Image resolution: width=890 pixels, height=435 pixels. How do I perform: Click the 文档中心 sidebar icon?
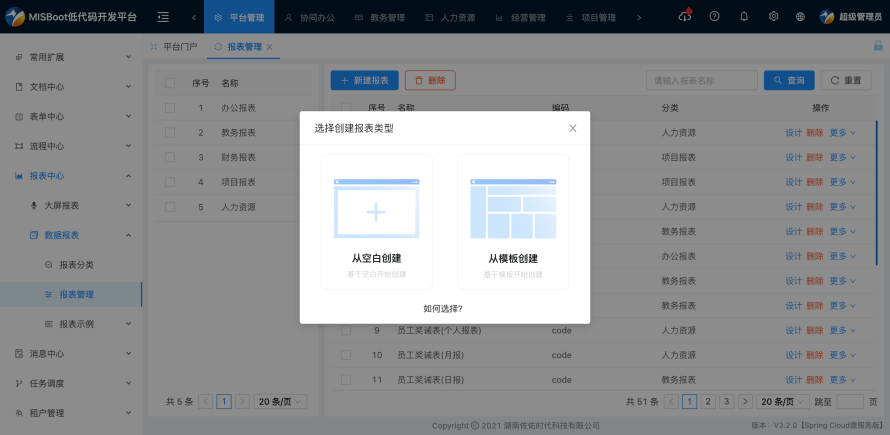point(19,87)
